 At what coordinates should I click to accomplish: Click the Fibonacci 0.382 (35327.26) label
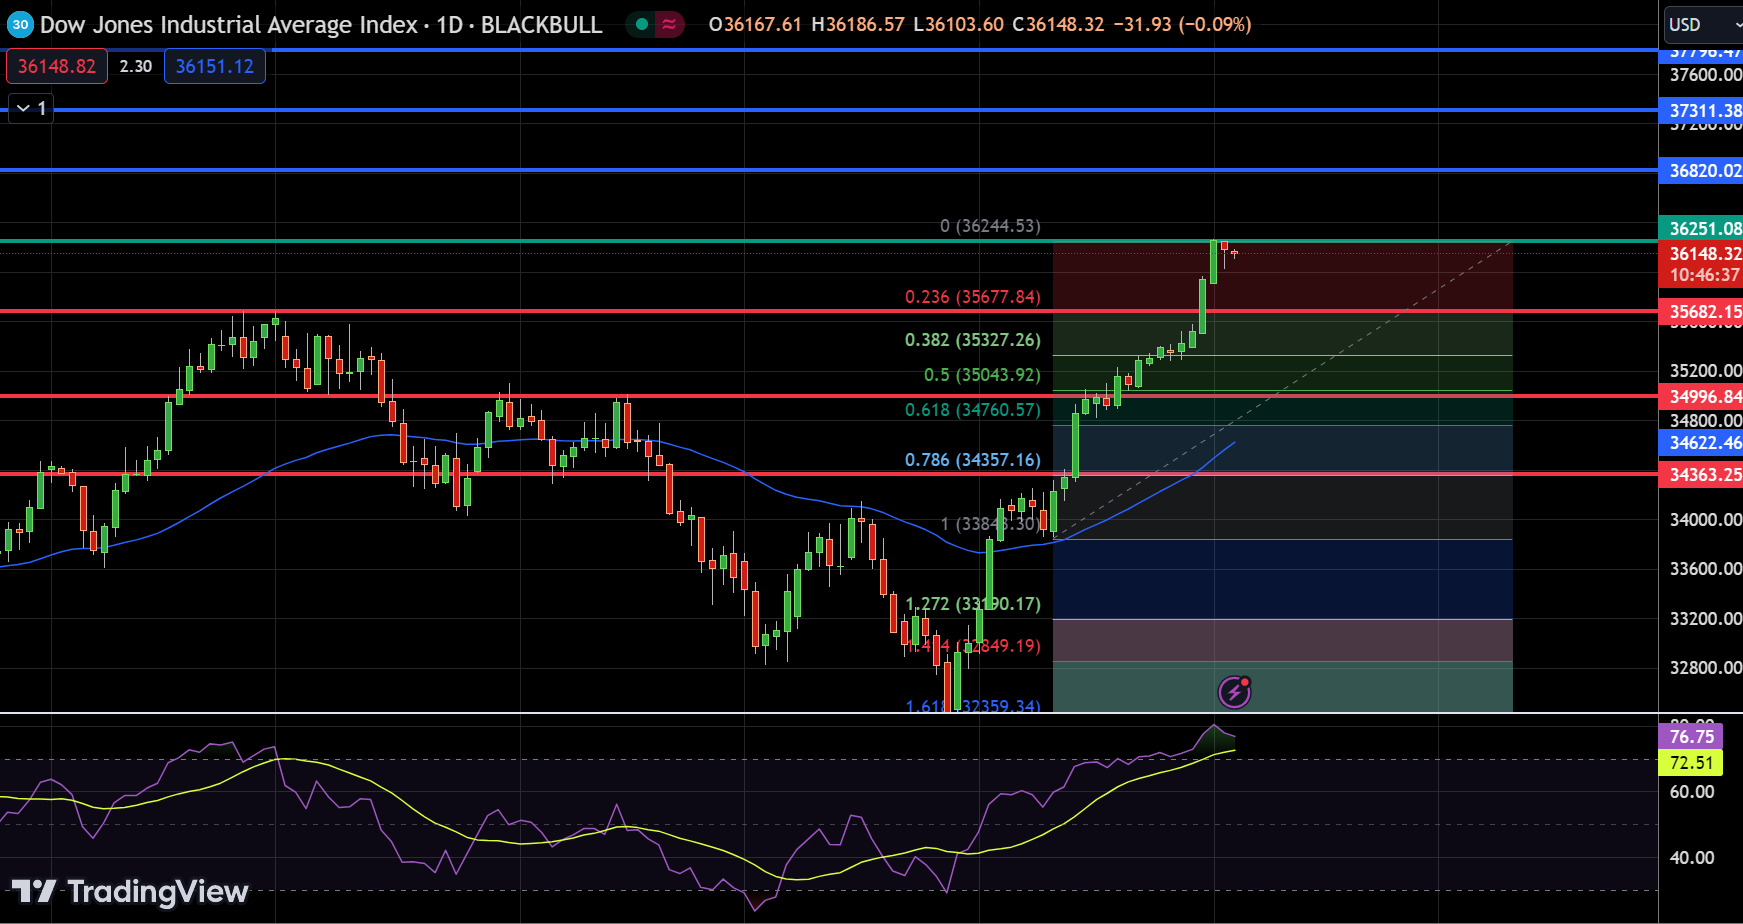point(973,340)
